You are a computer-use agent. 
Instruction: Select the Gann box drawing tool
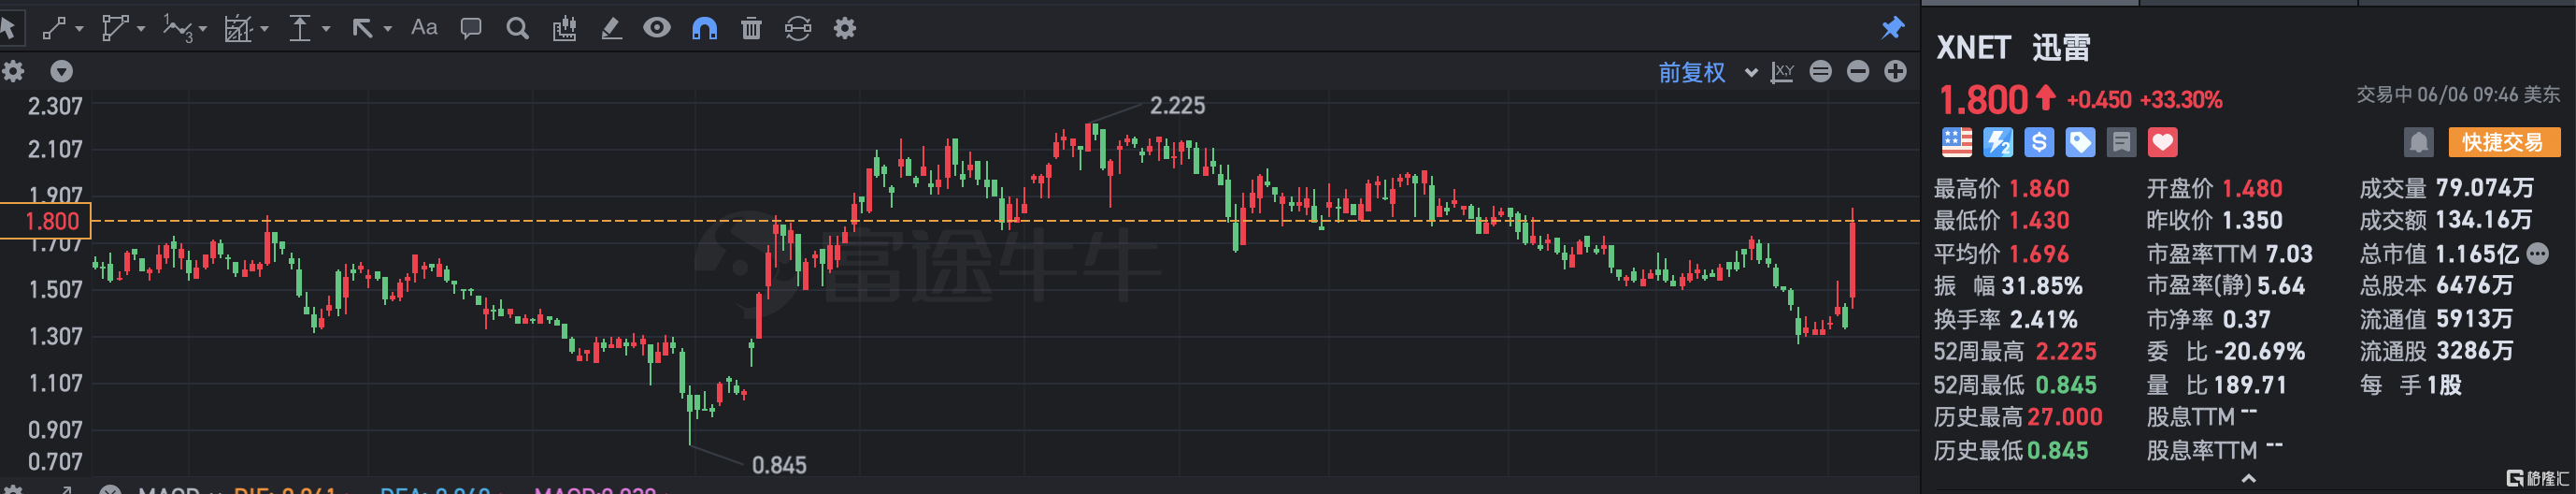pyautogui.click(x=237, y=29)
